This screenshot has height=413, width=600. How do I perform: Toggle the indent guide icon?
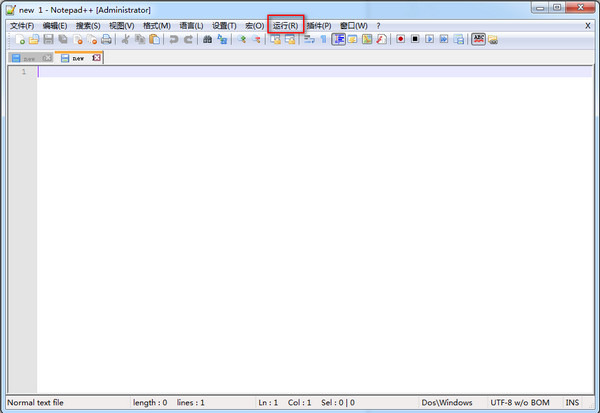pos(338,39)
